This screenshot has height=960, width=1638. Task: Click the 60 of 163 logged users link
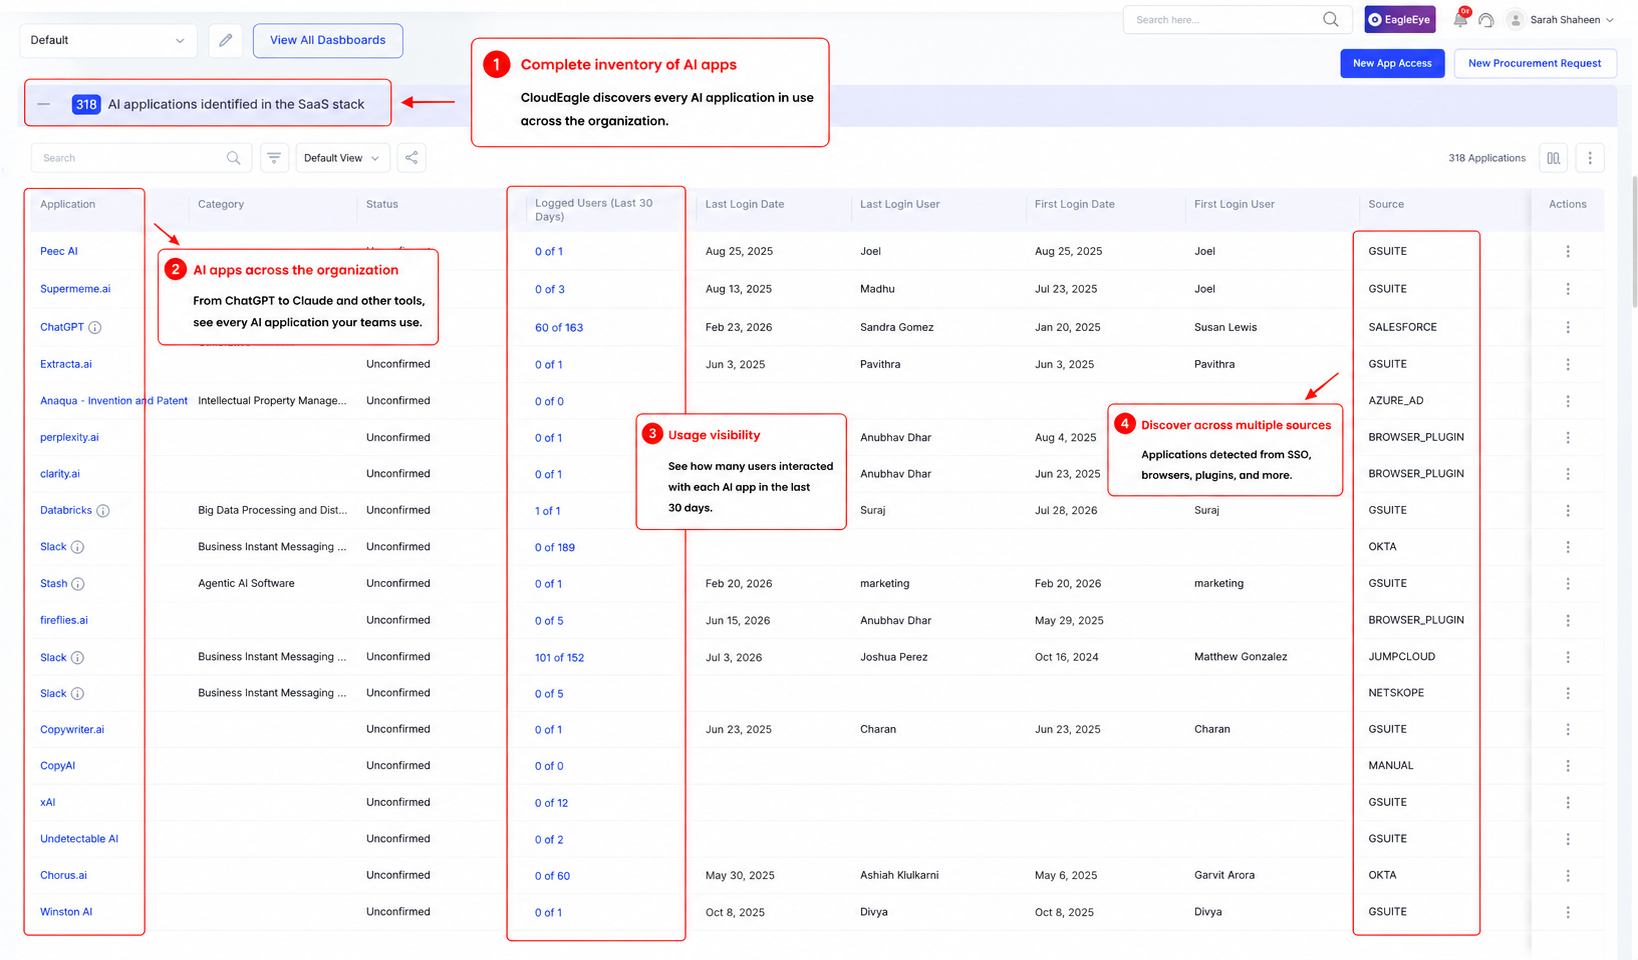click(559, 328)
